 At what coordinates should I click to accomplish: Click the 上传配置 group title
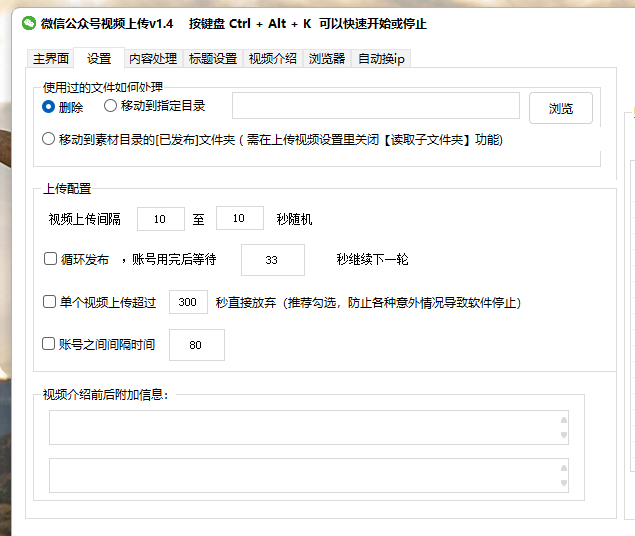click(67, 189)
